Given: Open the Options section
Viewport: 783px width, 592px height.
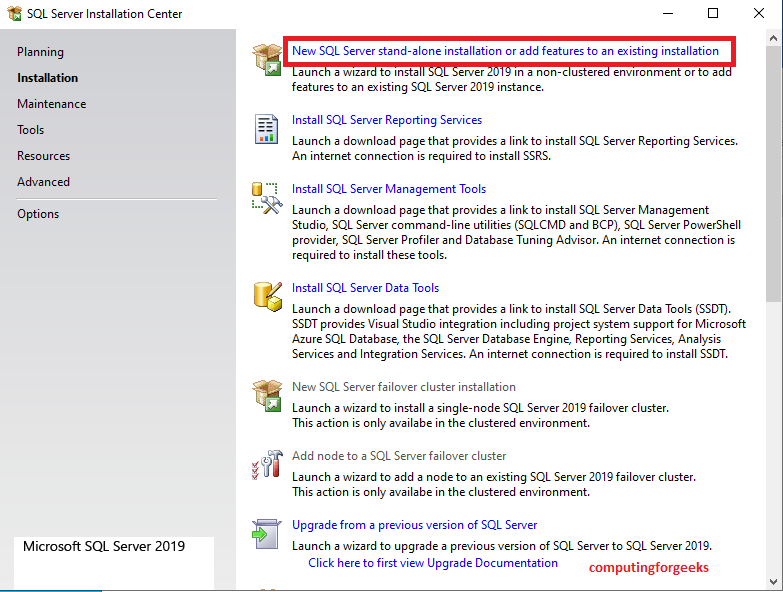Looking at the screenshot, I should (38, 214).
